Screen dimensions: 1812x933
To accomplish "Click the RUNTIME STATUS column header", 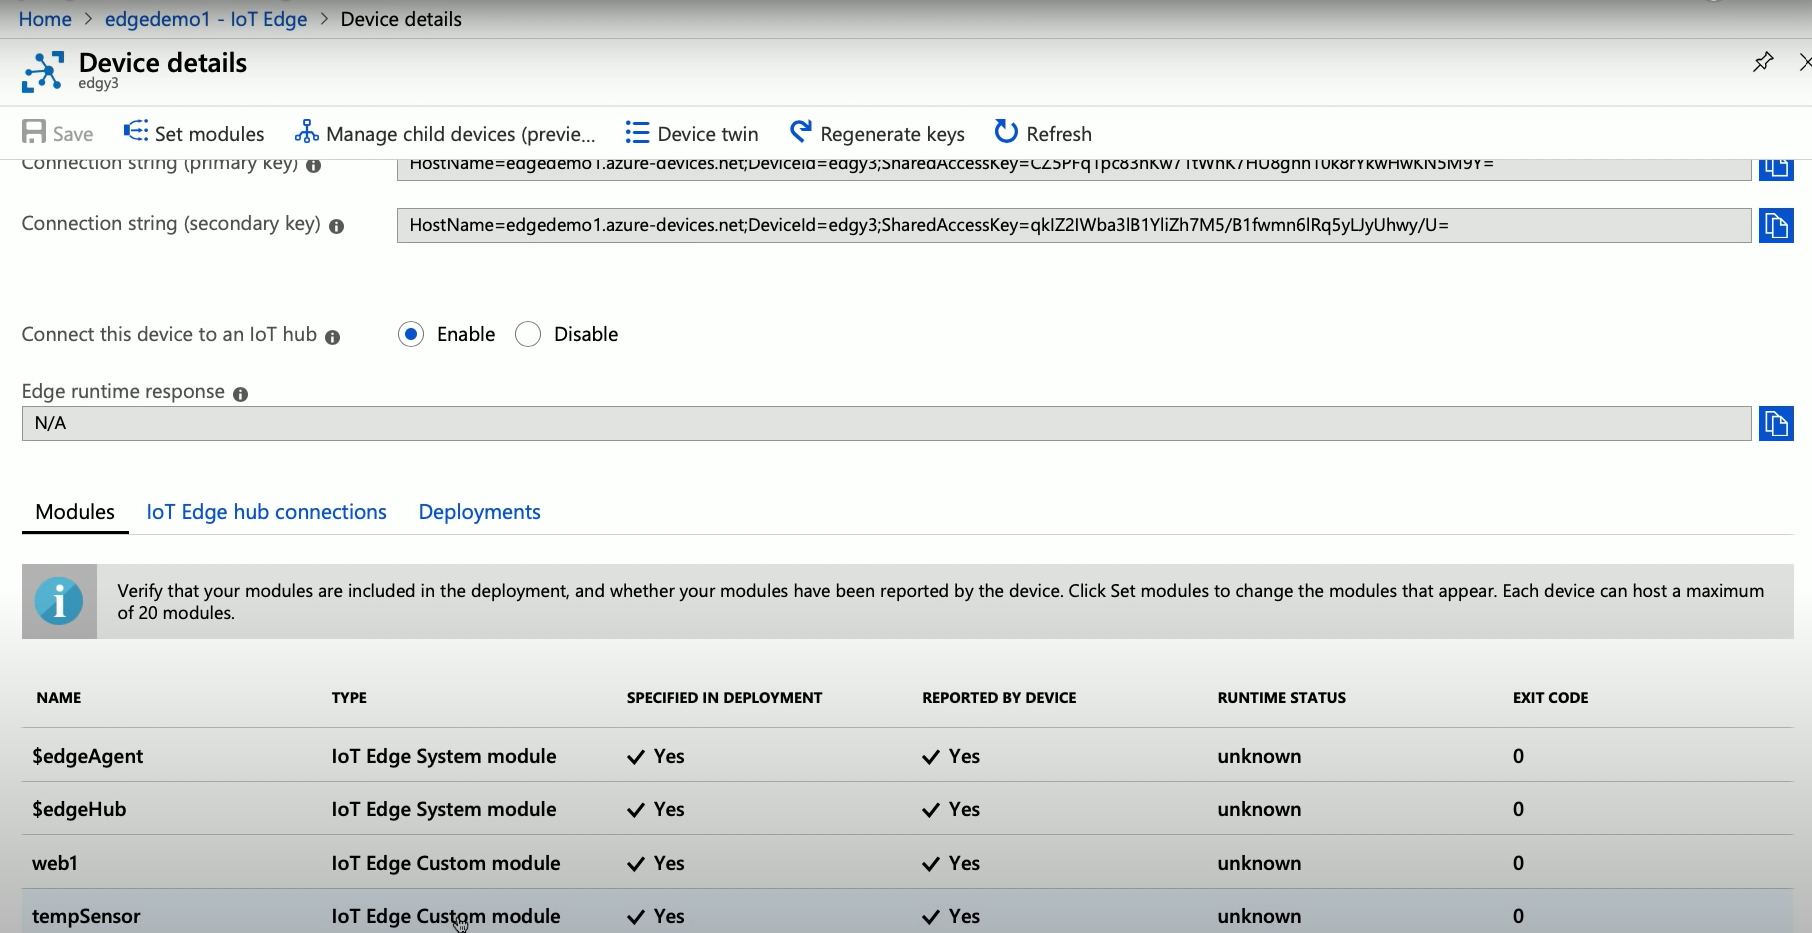I will [x=1281, y=698].
